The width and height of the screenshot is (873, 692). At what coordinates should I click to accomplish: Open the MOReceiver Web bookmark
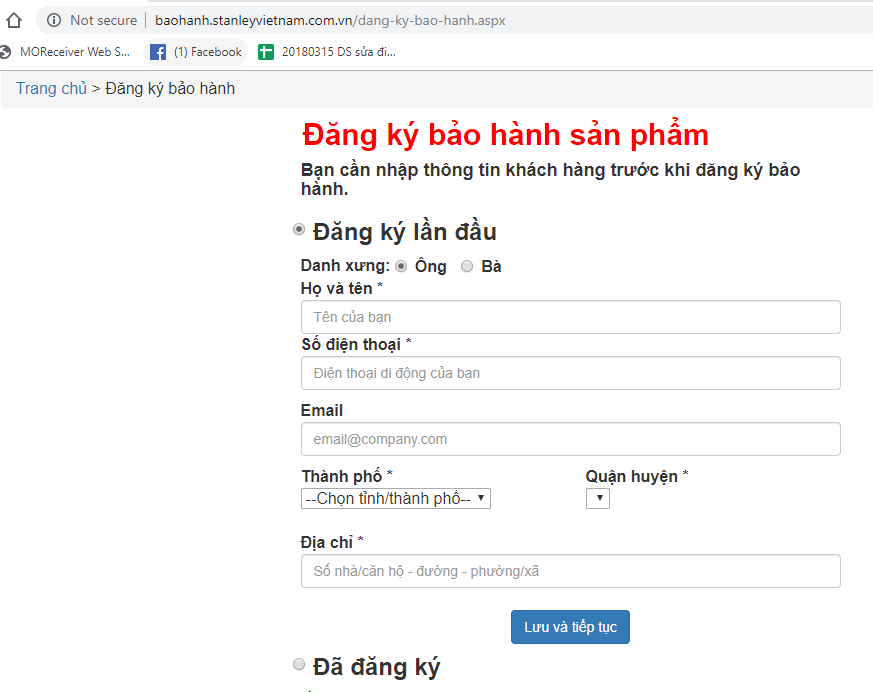[66, 52]
